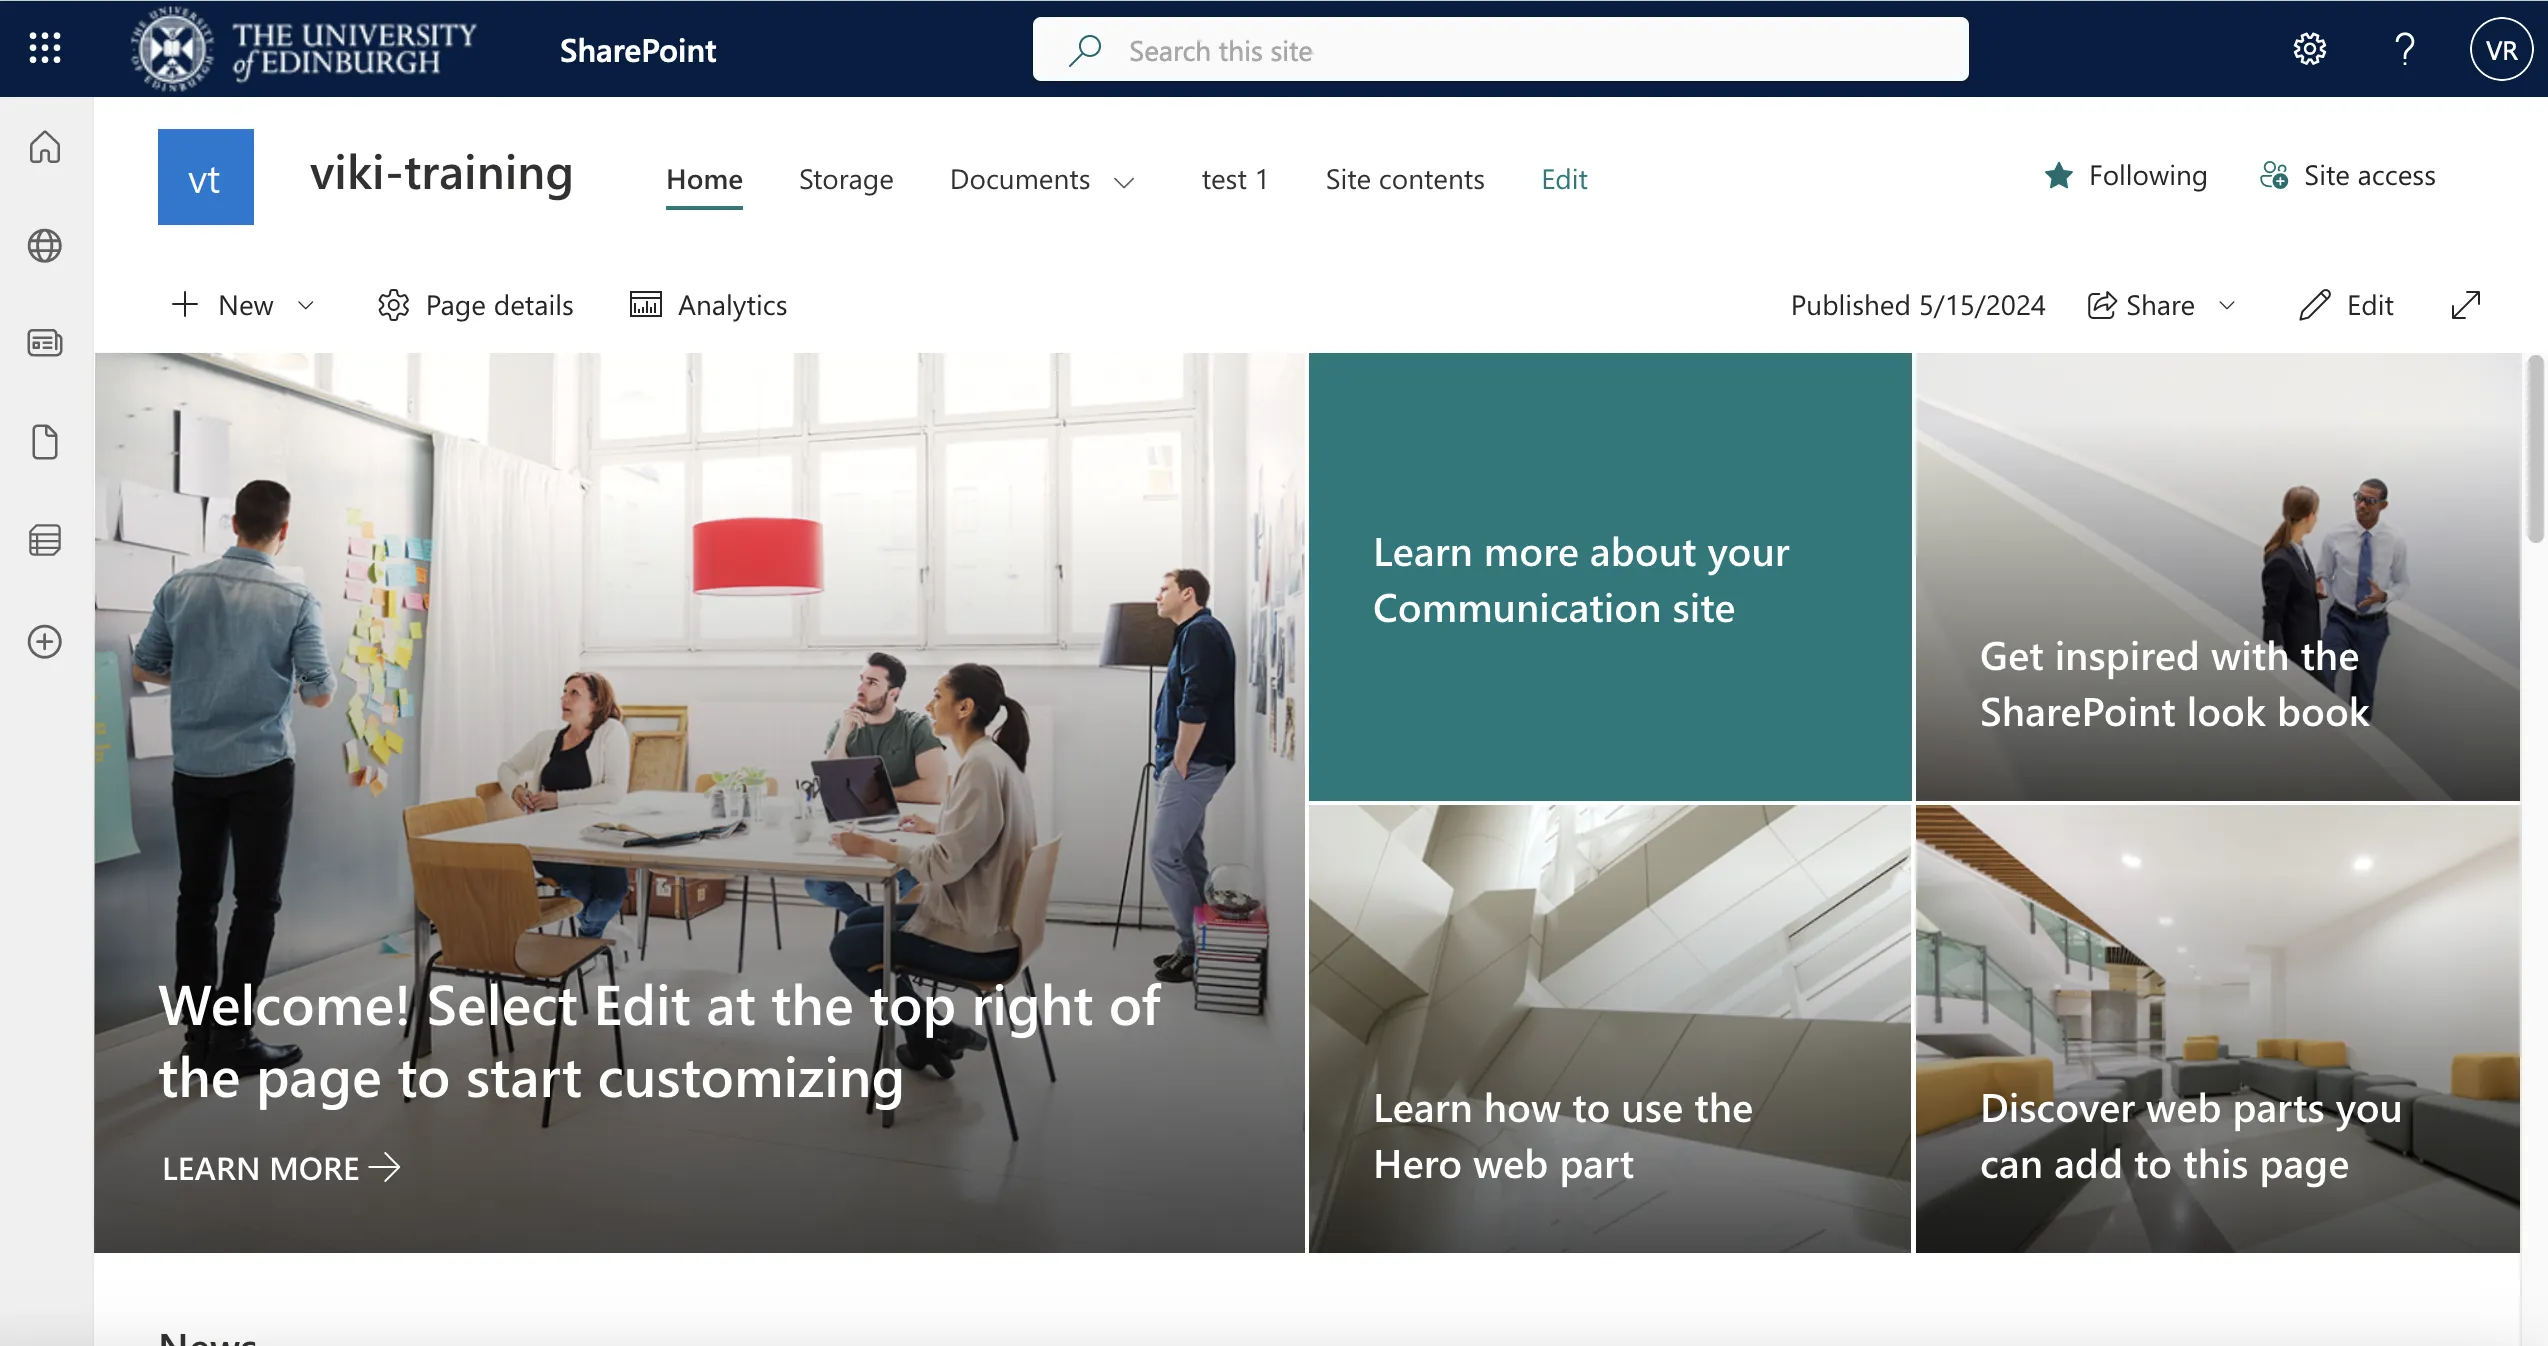Open the New dropdown arrow
Screen dimensions: 2548x1346
(307, 305)
